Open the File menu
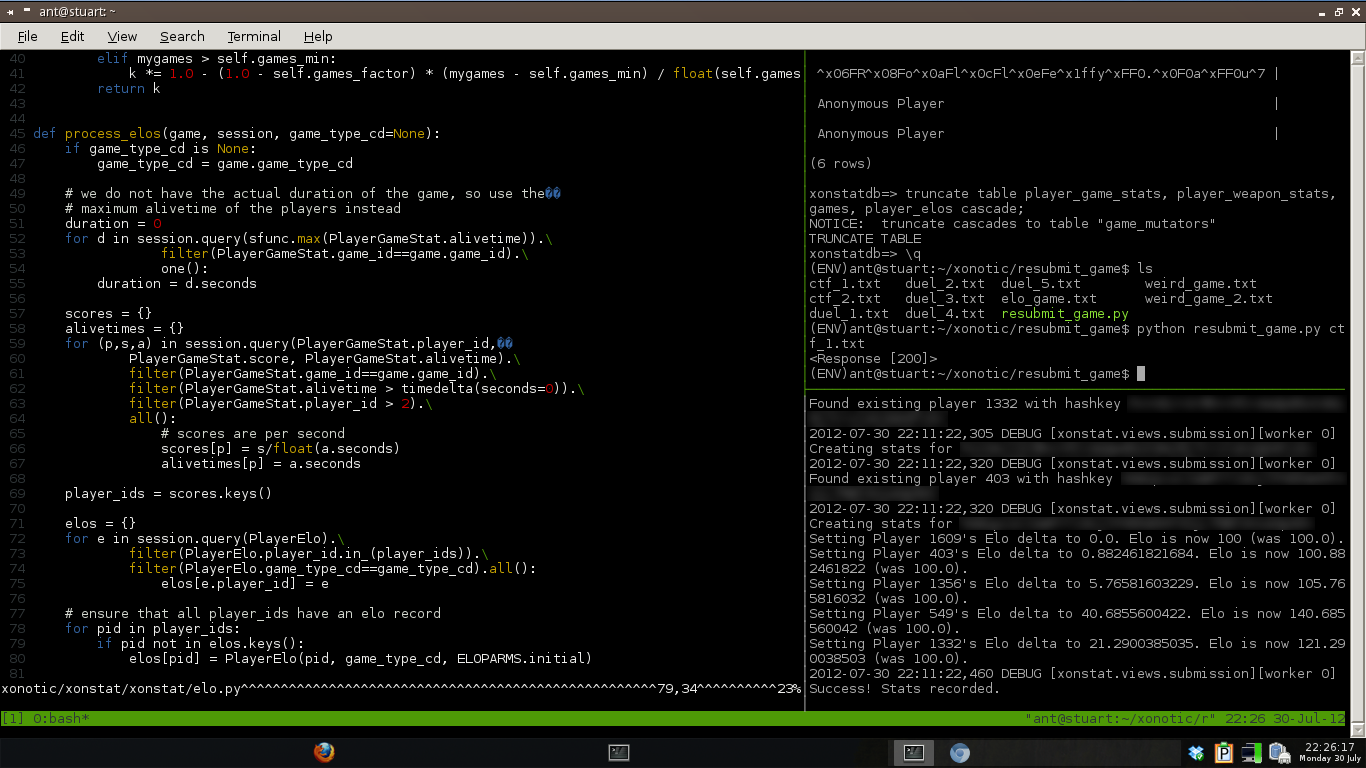 click(x=27, y=36)
